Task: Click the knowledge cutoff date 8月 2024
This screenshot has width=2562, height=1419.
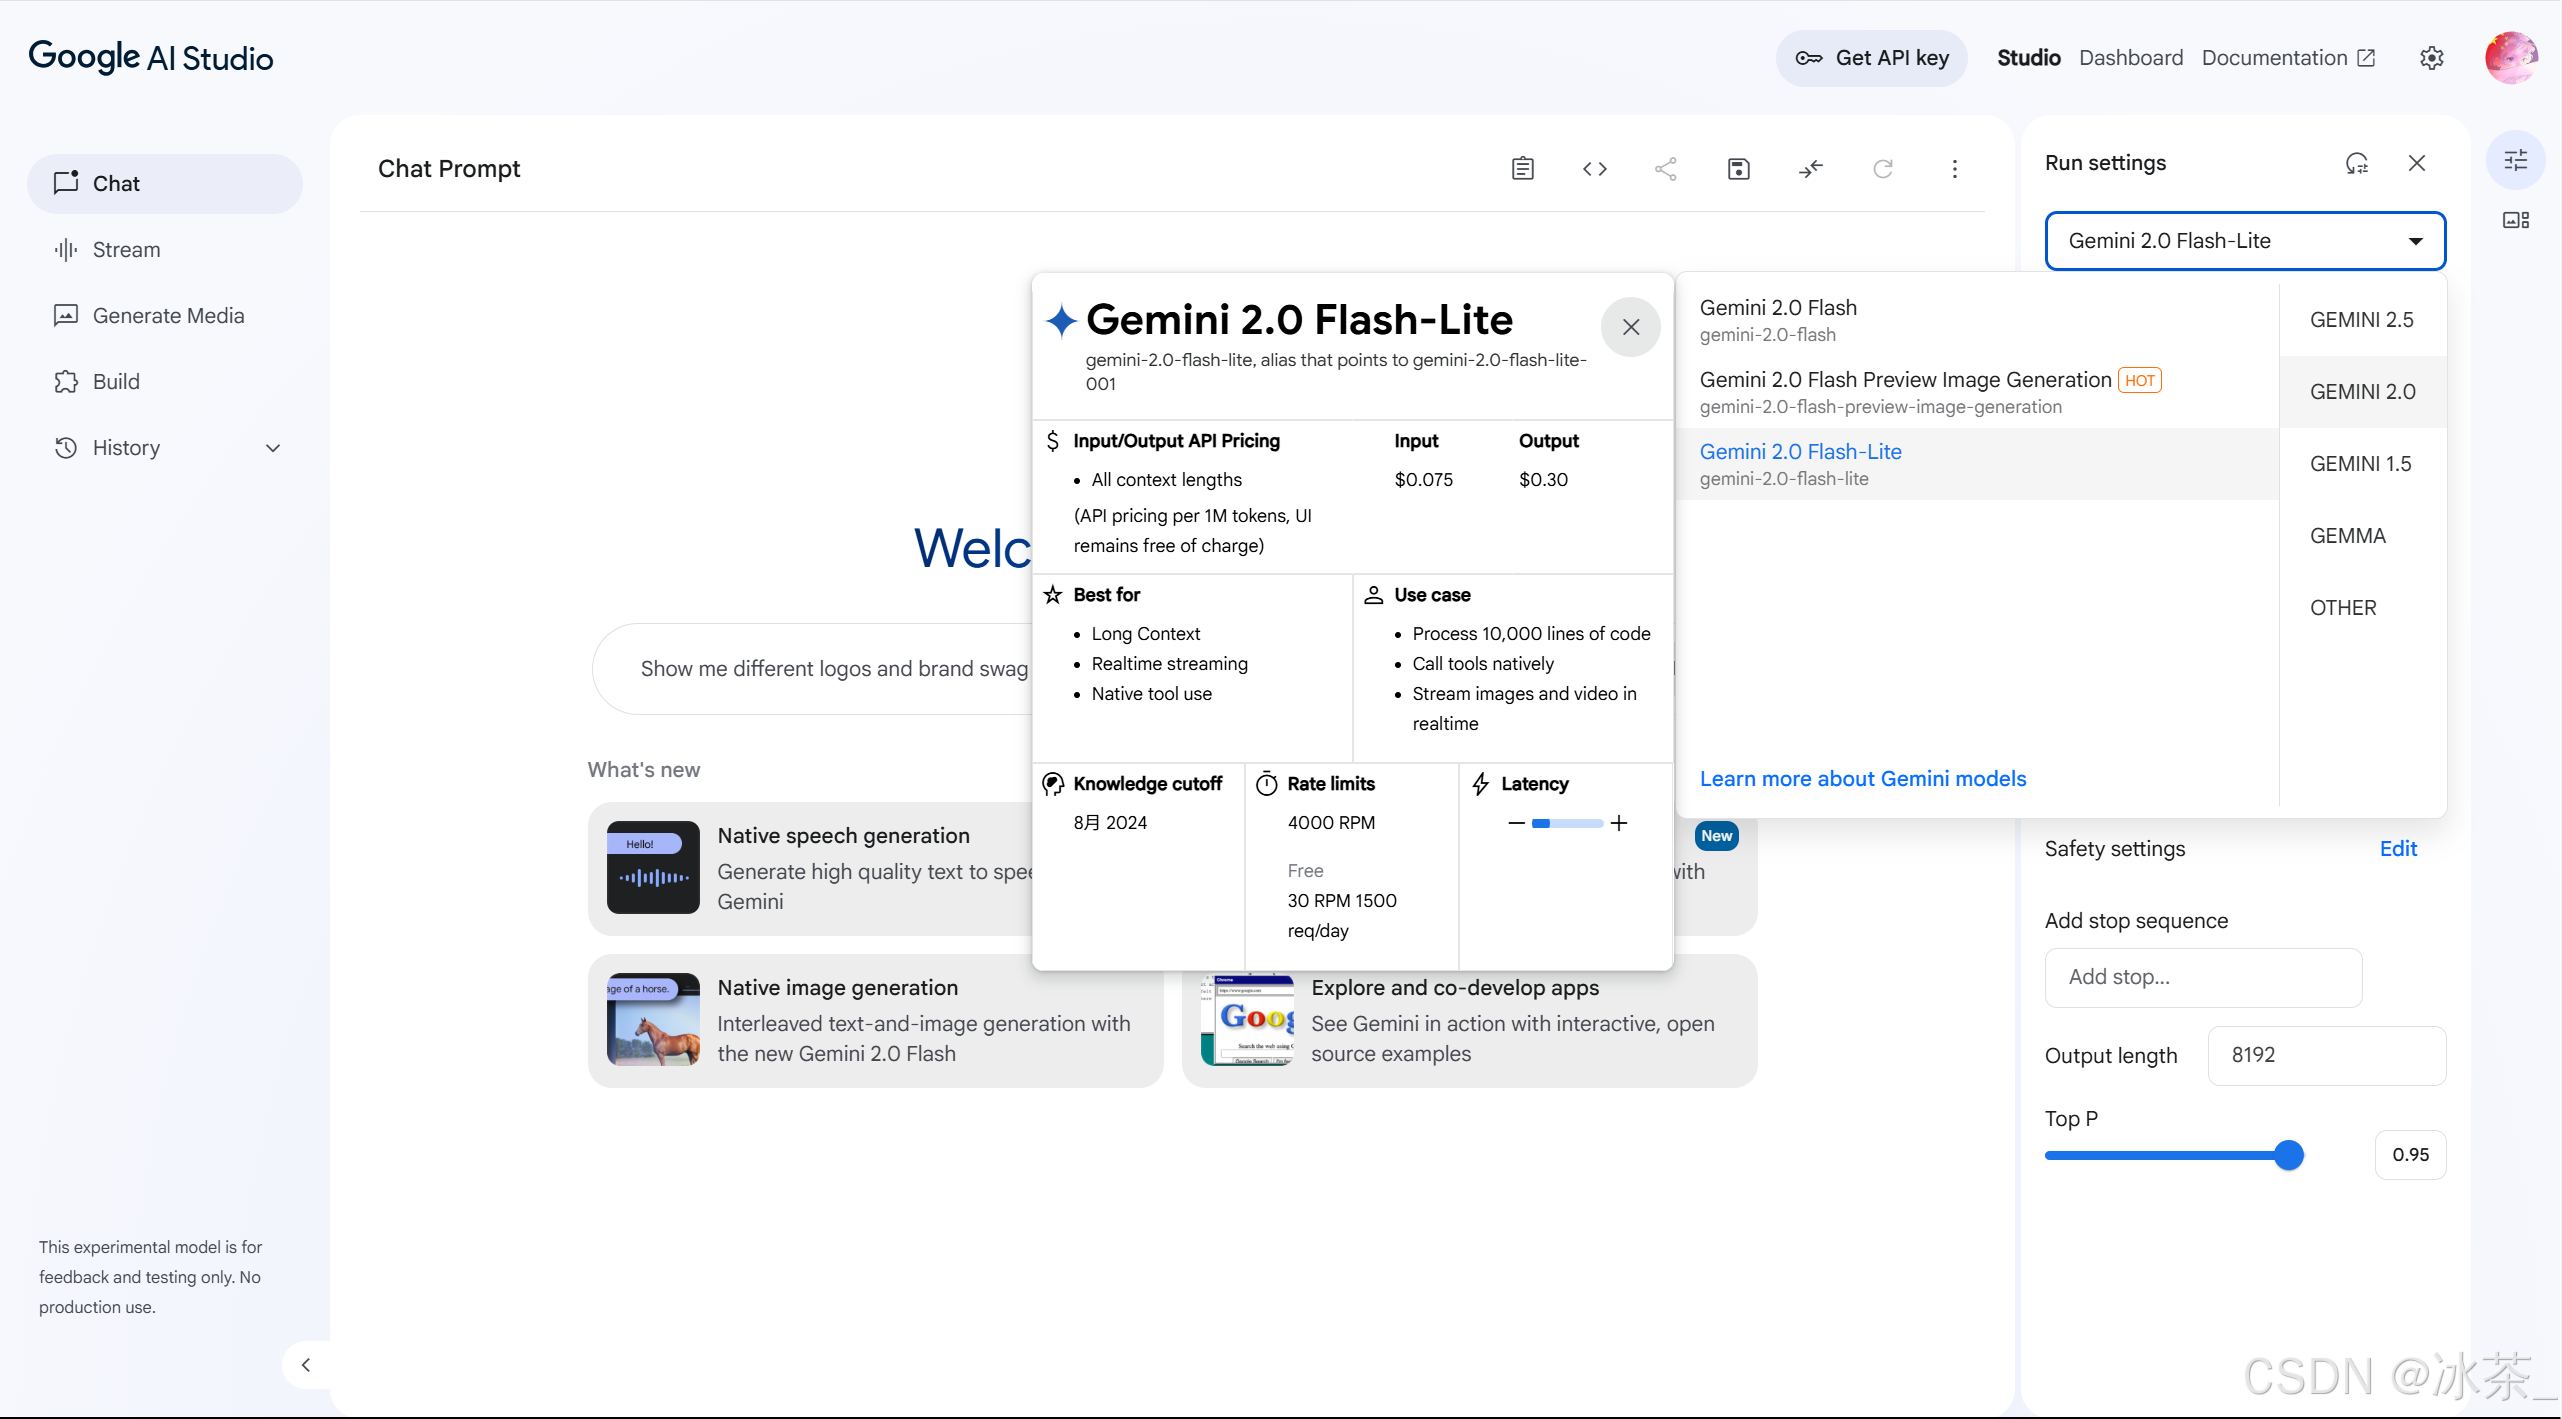Action: click(1111, 823)
